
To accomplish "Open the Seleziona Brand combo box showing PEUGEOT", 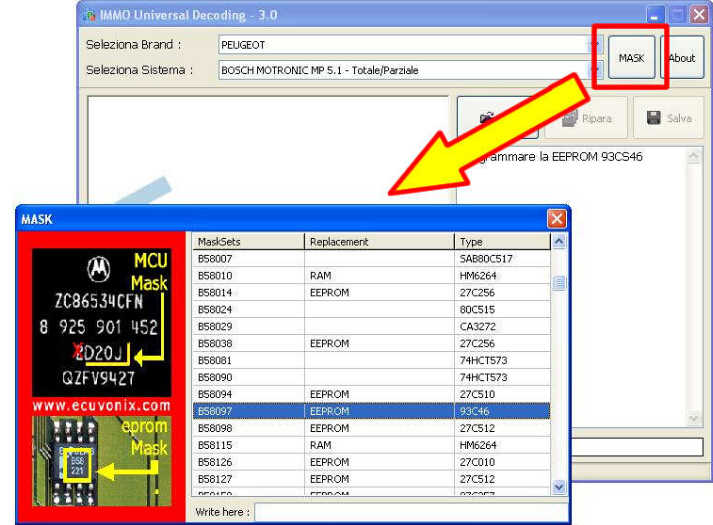I will [411, 45].
